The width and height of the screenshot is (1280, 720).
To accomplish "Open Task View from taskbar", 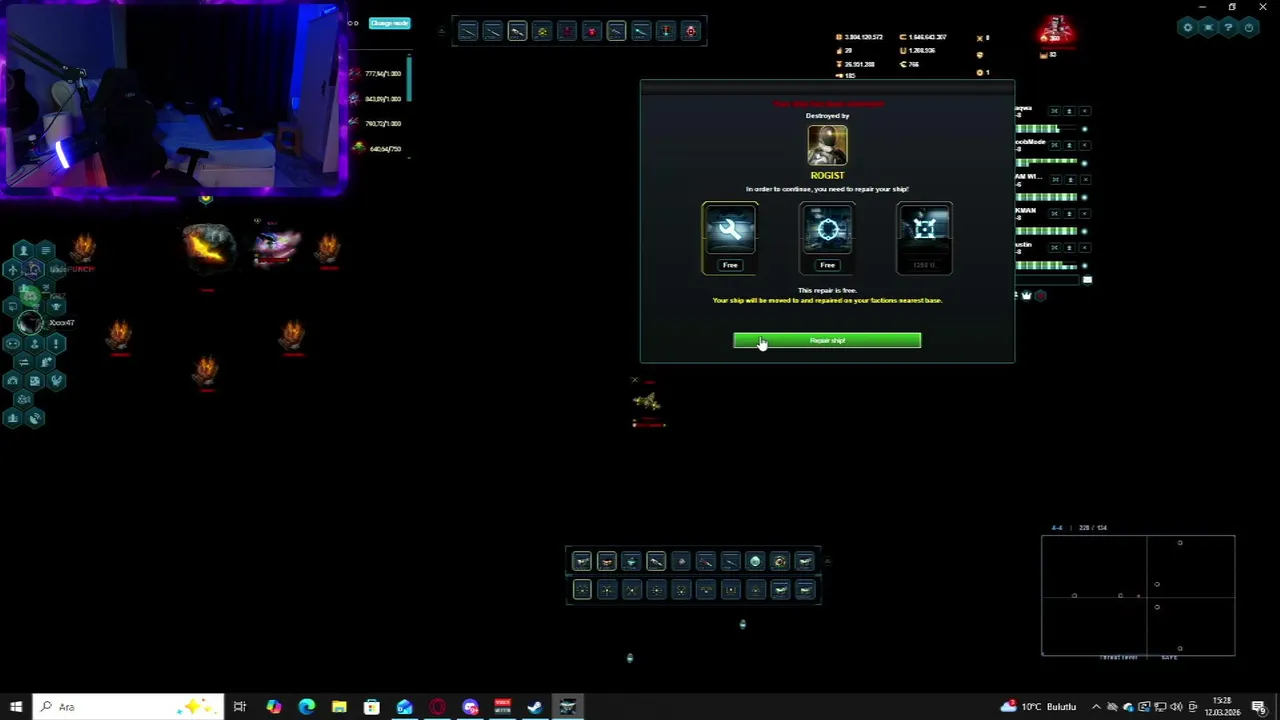I will pos(240,707).
